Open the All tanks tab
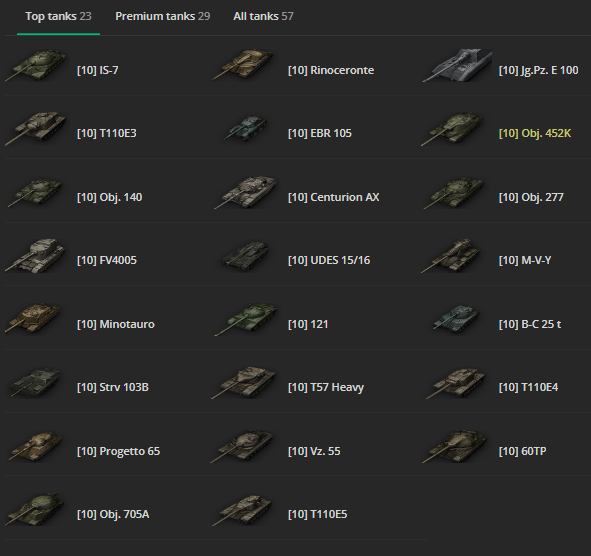 (263, 16)
